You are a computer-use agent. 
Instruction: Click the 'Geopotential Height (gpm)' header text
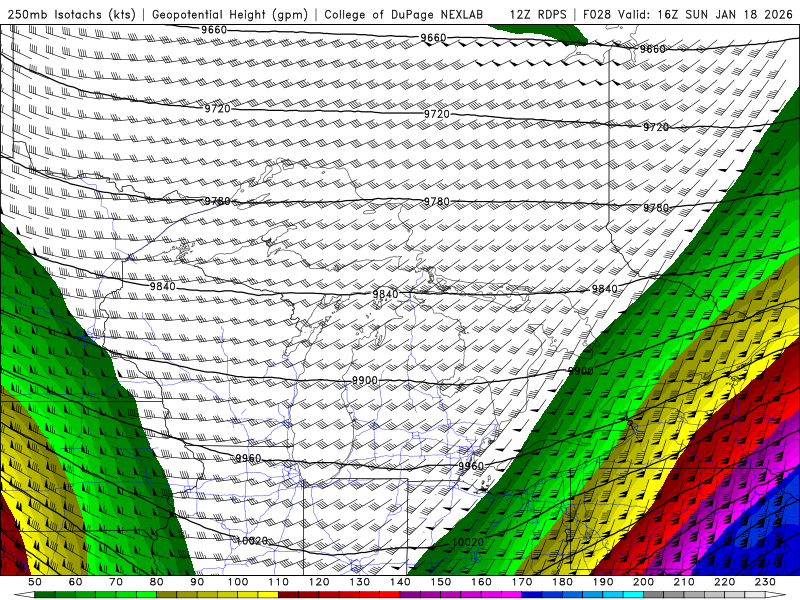(230, 14)
